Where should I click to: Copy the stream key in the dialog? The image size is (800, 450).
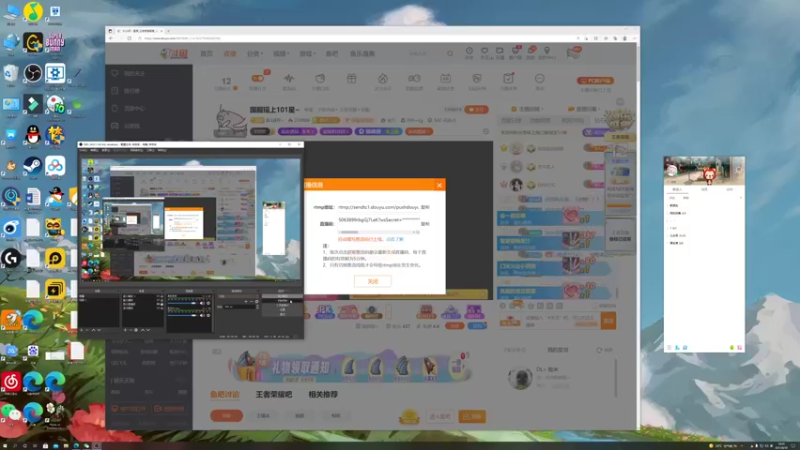pos(424,223)
